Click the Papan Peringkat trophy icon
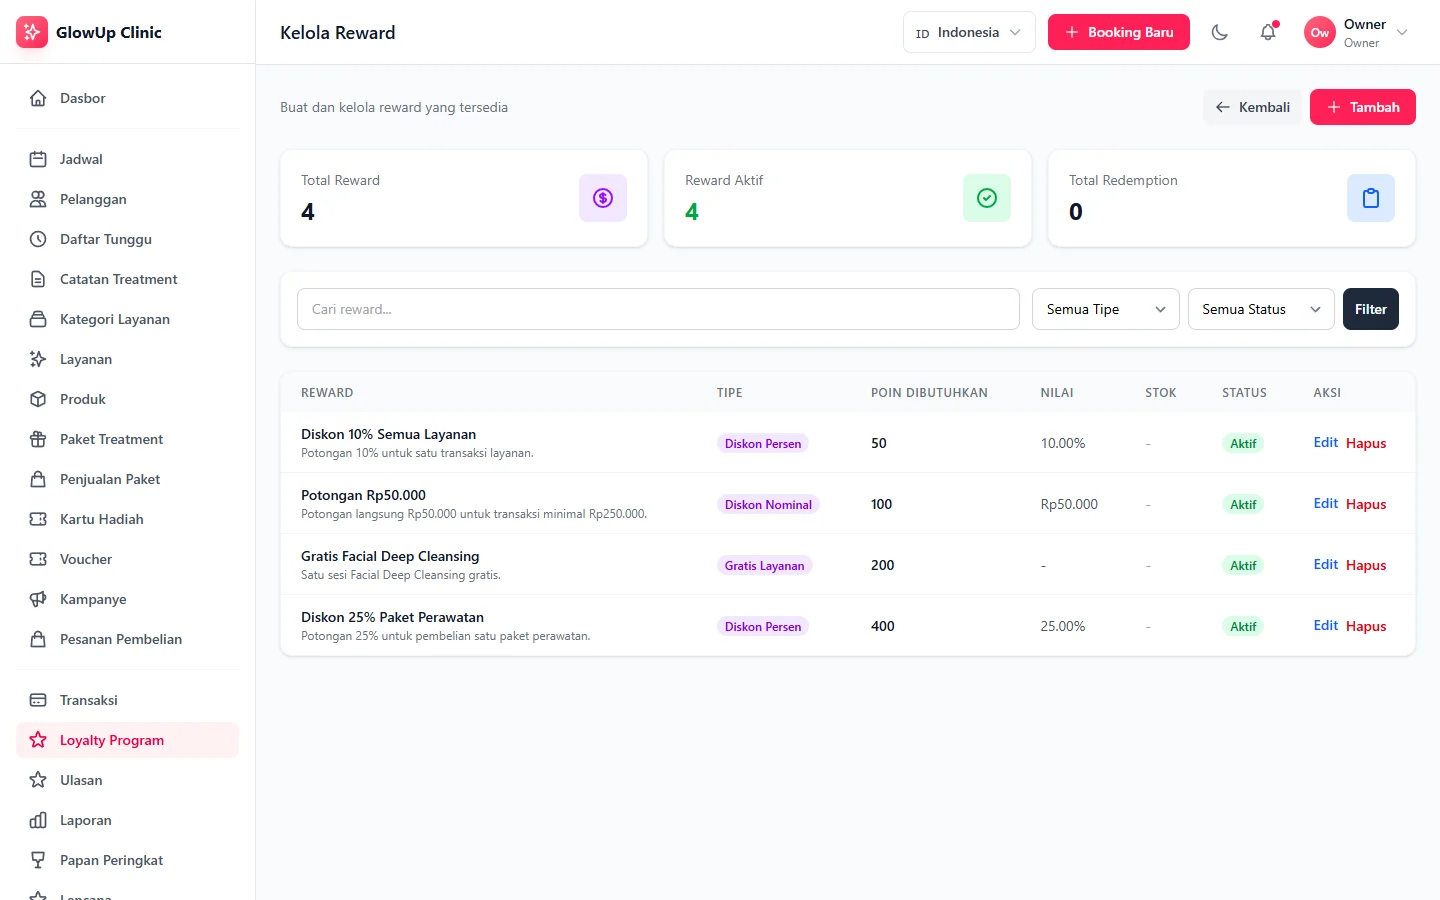 [x=38, y=860]
